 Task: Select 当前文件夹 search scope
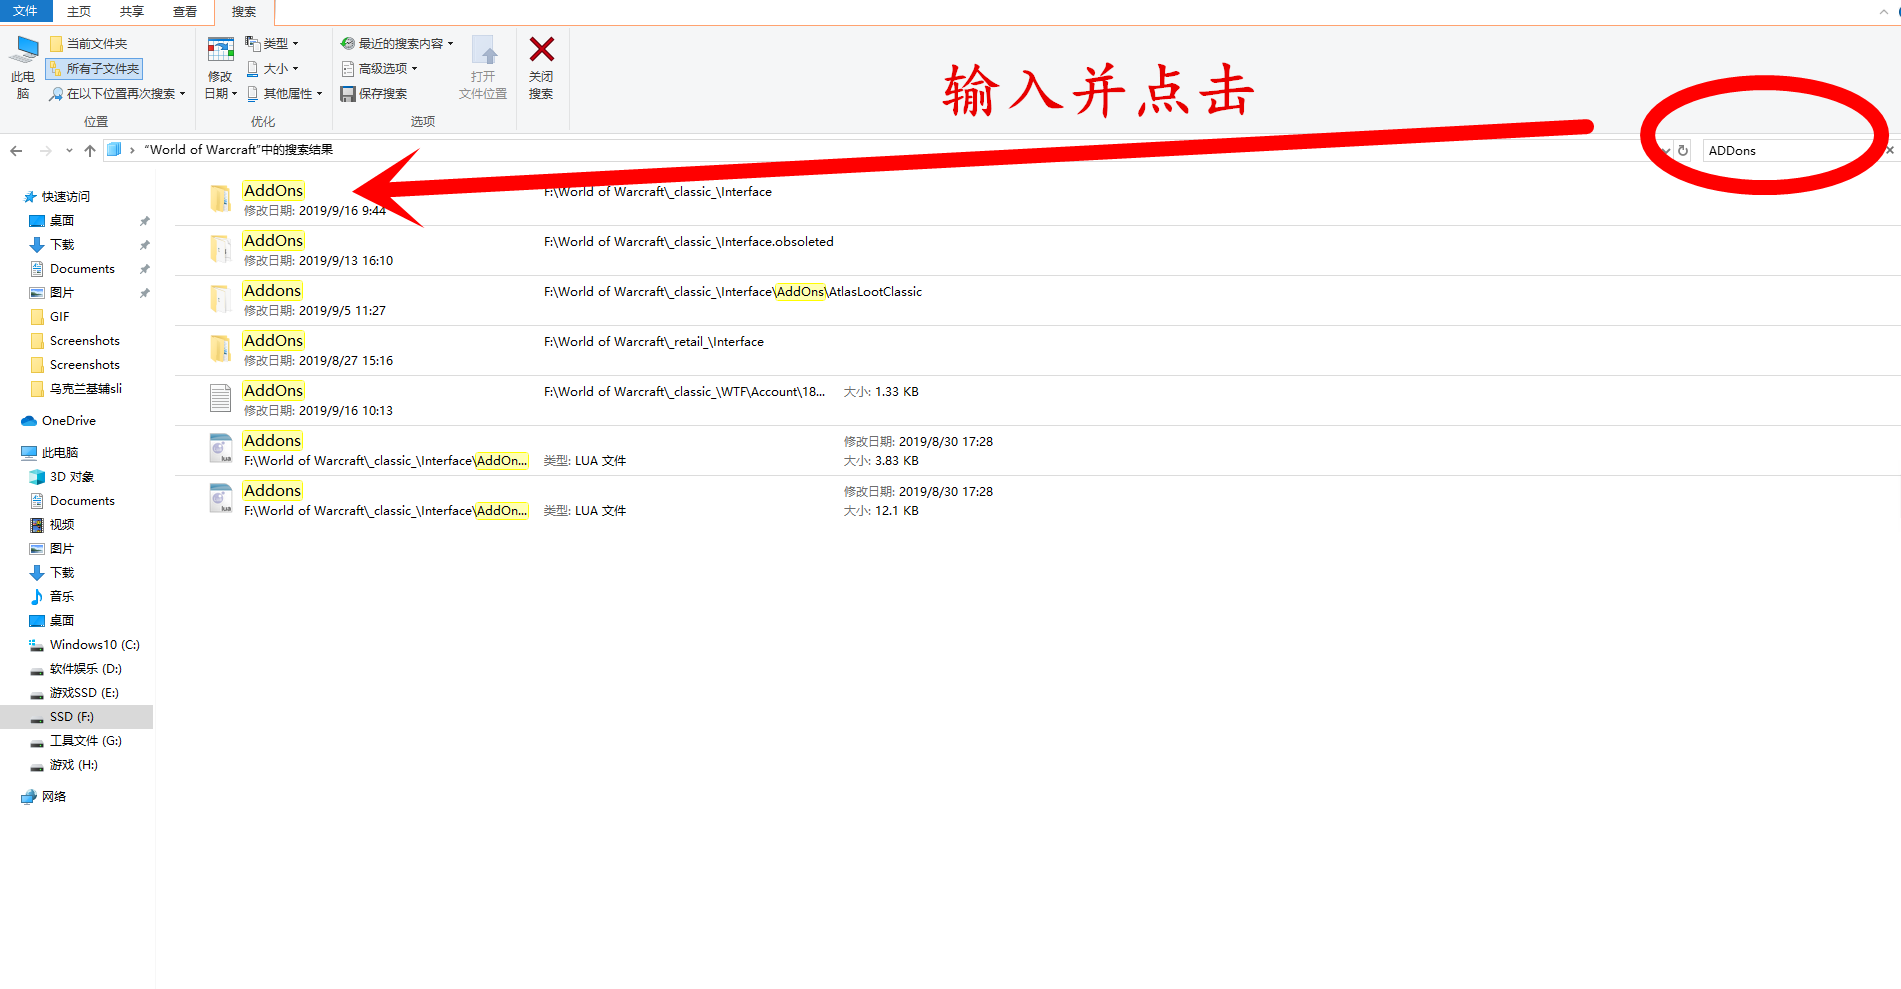click(89, 44)
